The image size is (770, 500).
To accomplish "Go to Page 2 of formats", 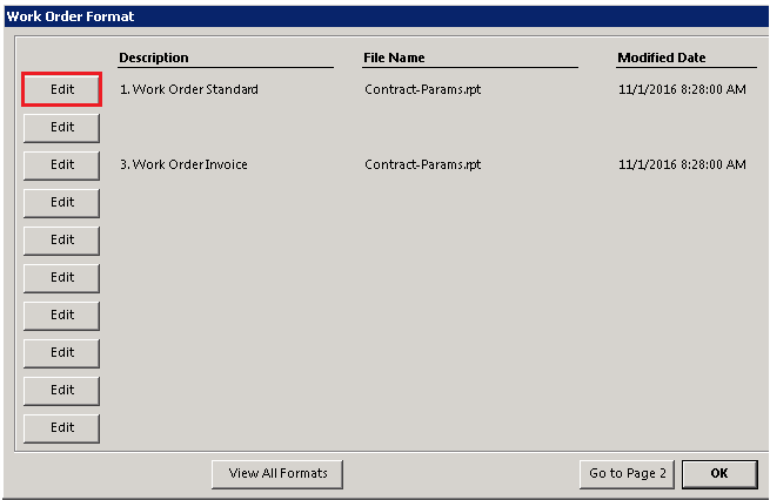I will 627,473.
